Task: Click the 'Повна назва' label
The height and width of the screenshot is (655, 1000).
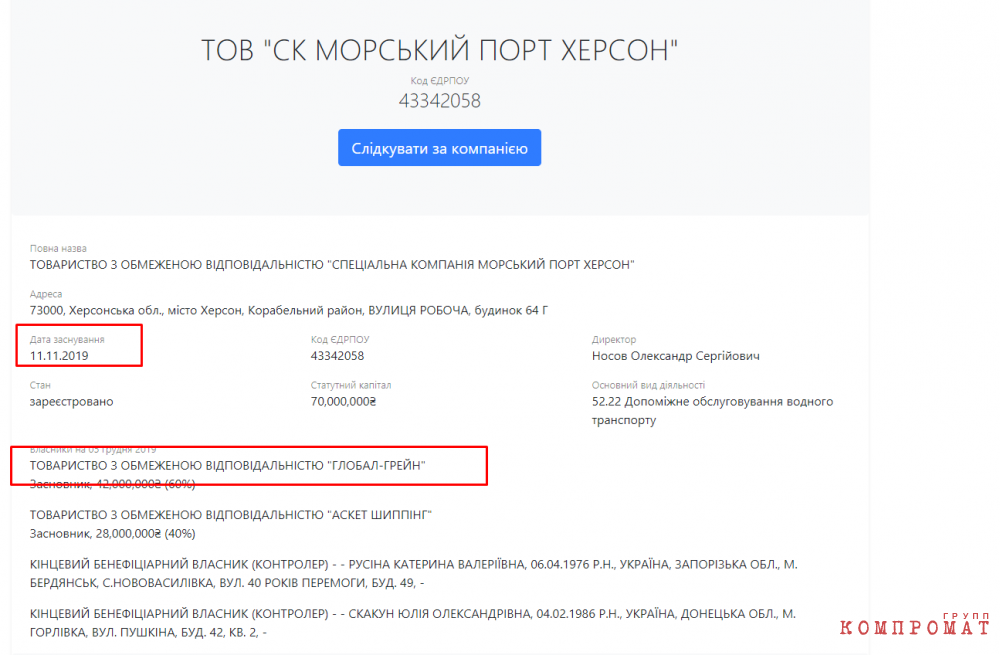Action: click(x=58, y=249)
